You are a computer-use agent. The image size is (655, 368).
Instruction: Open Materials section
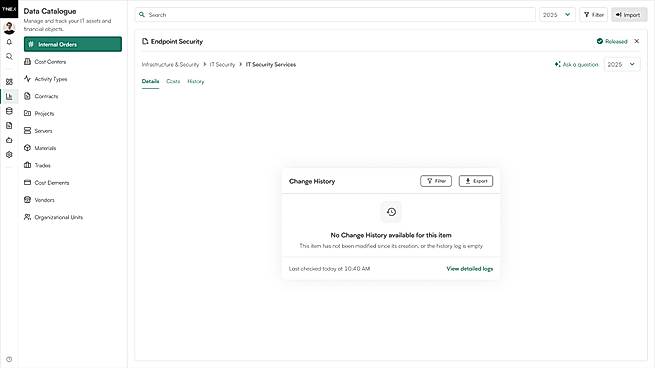pos(73,148)
